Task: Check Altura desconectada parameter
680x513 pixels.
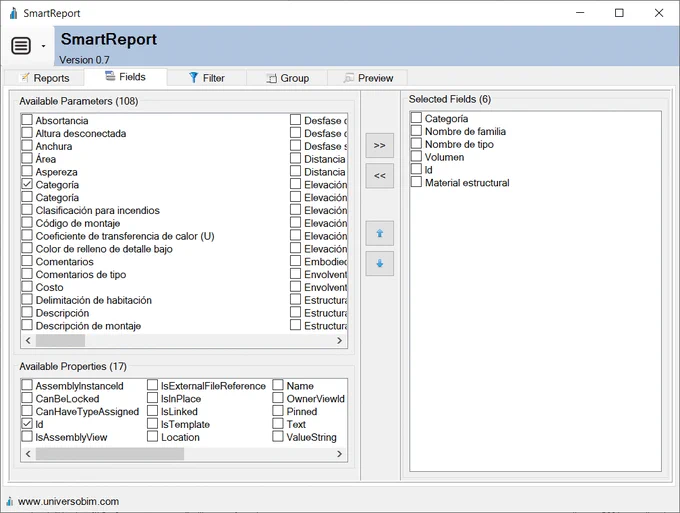Action: tap(27, 133)
